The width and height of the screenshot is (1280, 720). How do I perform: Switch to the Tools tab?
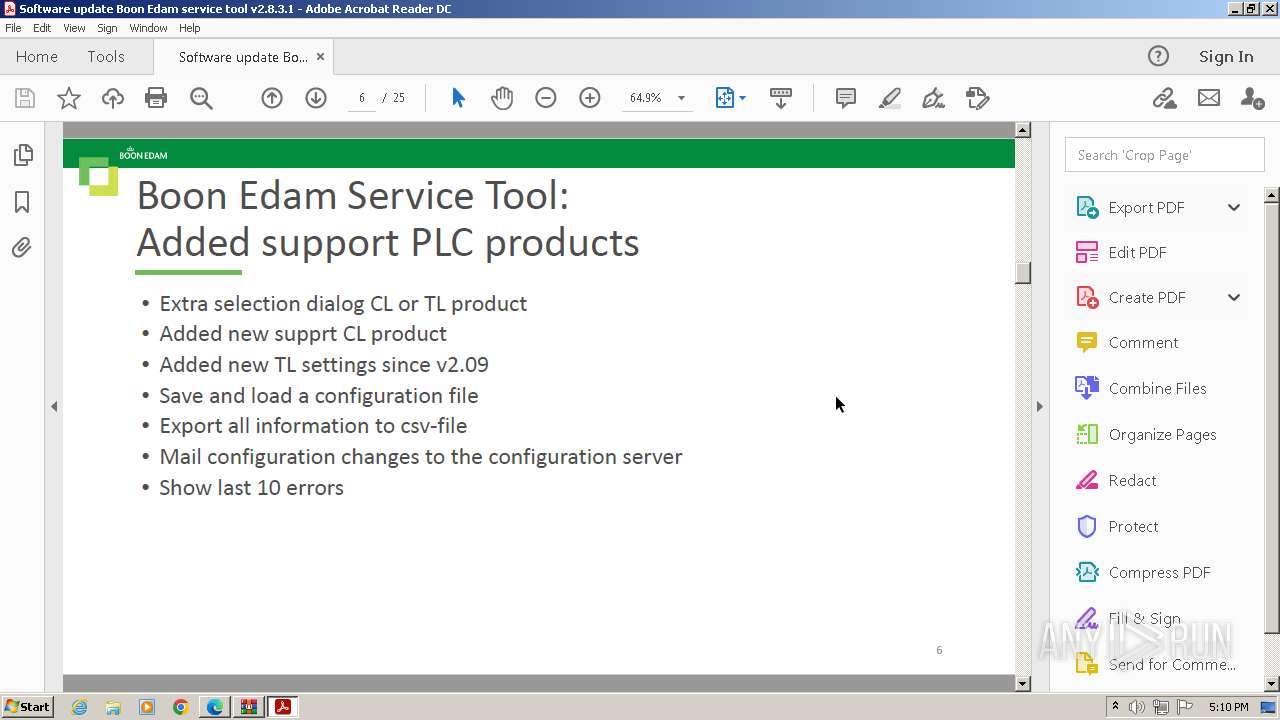click(x=106, y=56)
